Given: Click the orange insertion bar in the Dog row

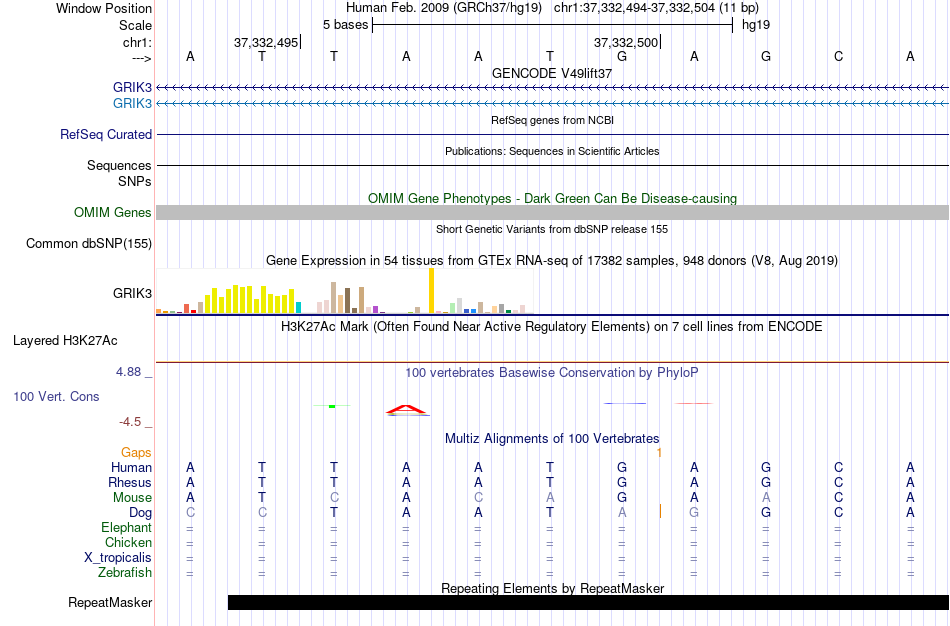Looking at the screenshot, I should pyautogui.click(x=660, y=511).
